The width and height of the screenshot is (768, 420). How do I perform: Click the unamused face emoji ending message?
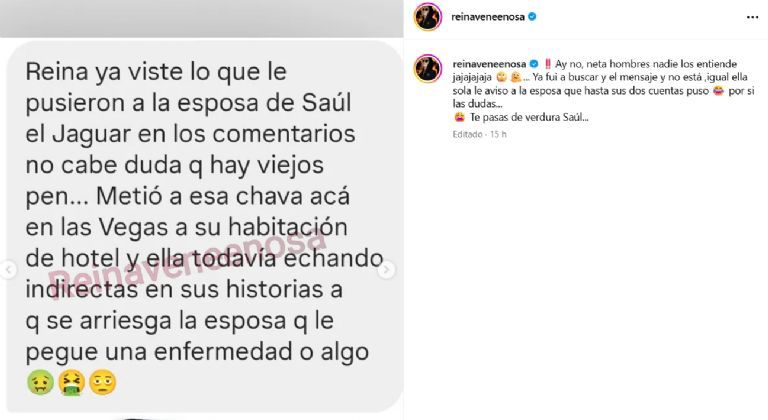(103, 383)
